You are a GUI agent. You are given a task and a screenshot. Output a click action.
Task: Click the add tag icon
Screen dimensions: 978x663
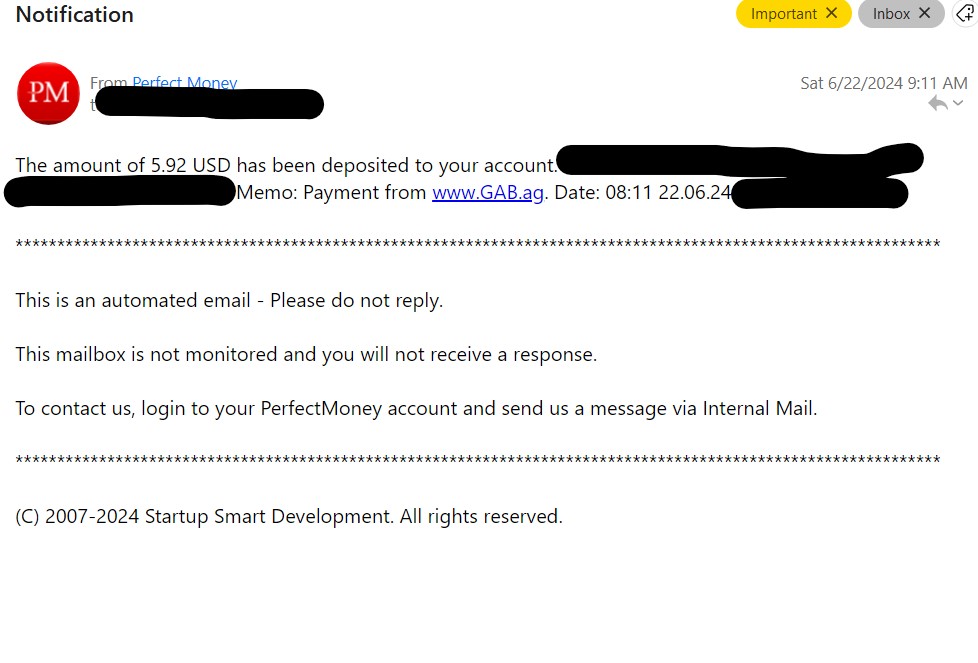pyautogui.click(x=966, y=14)
